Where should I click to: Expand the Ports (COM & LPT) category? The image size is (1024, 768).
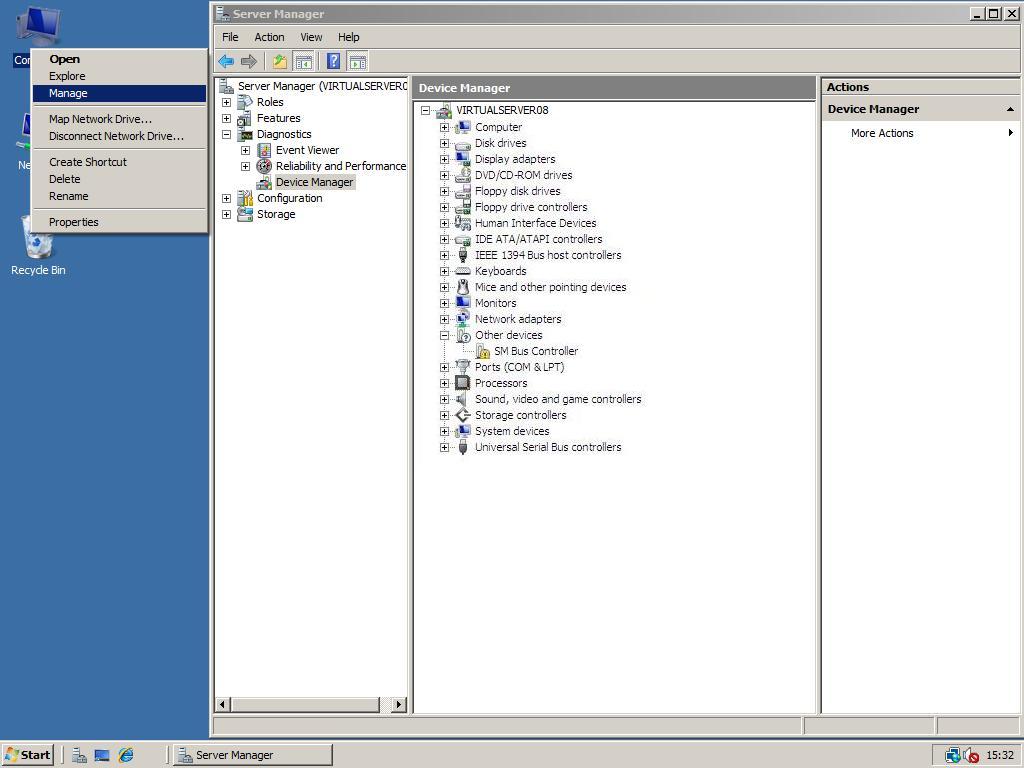pyautogui.click(x=444, y=367)
